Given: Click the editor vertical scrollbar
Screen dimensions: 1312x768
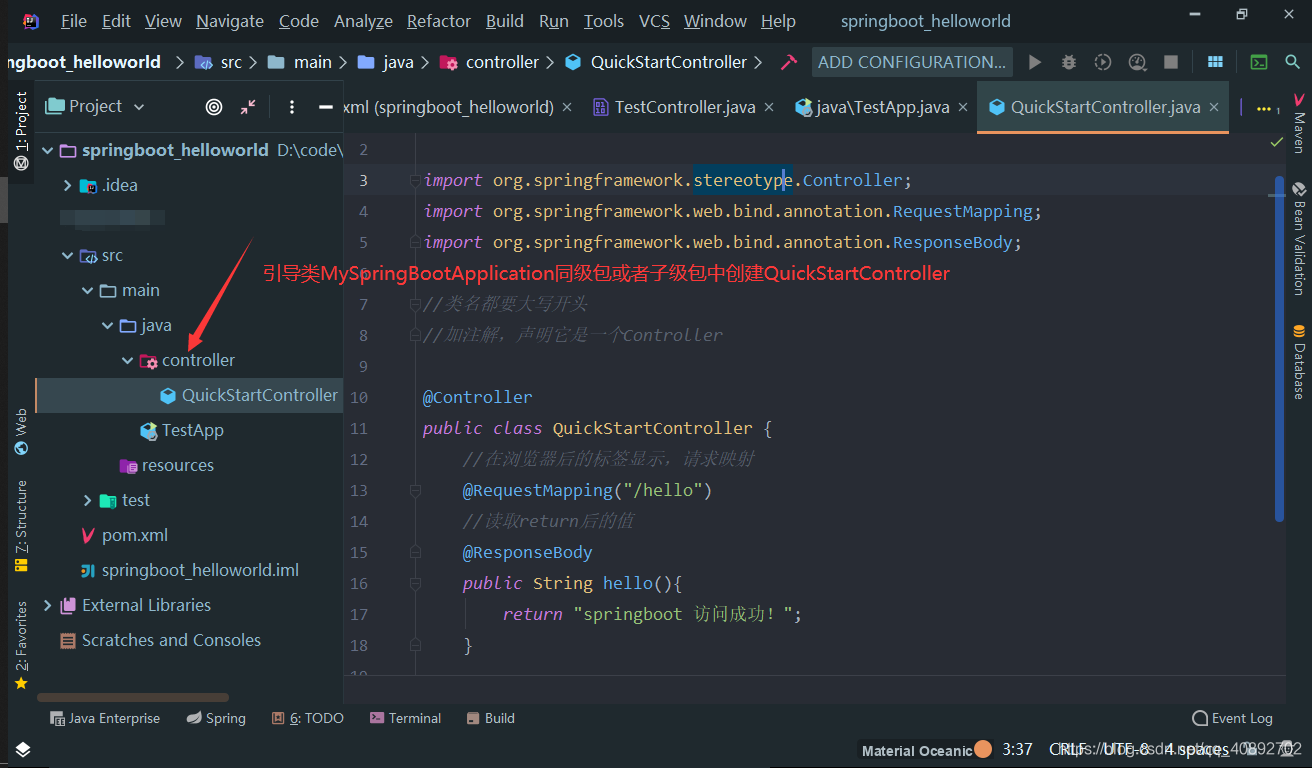Looking at the screenshot, I should (x=1279, y=348).
